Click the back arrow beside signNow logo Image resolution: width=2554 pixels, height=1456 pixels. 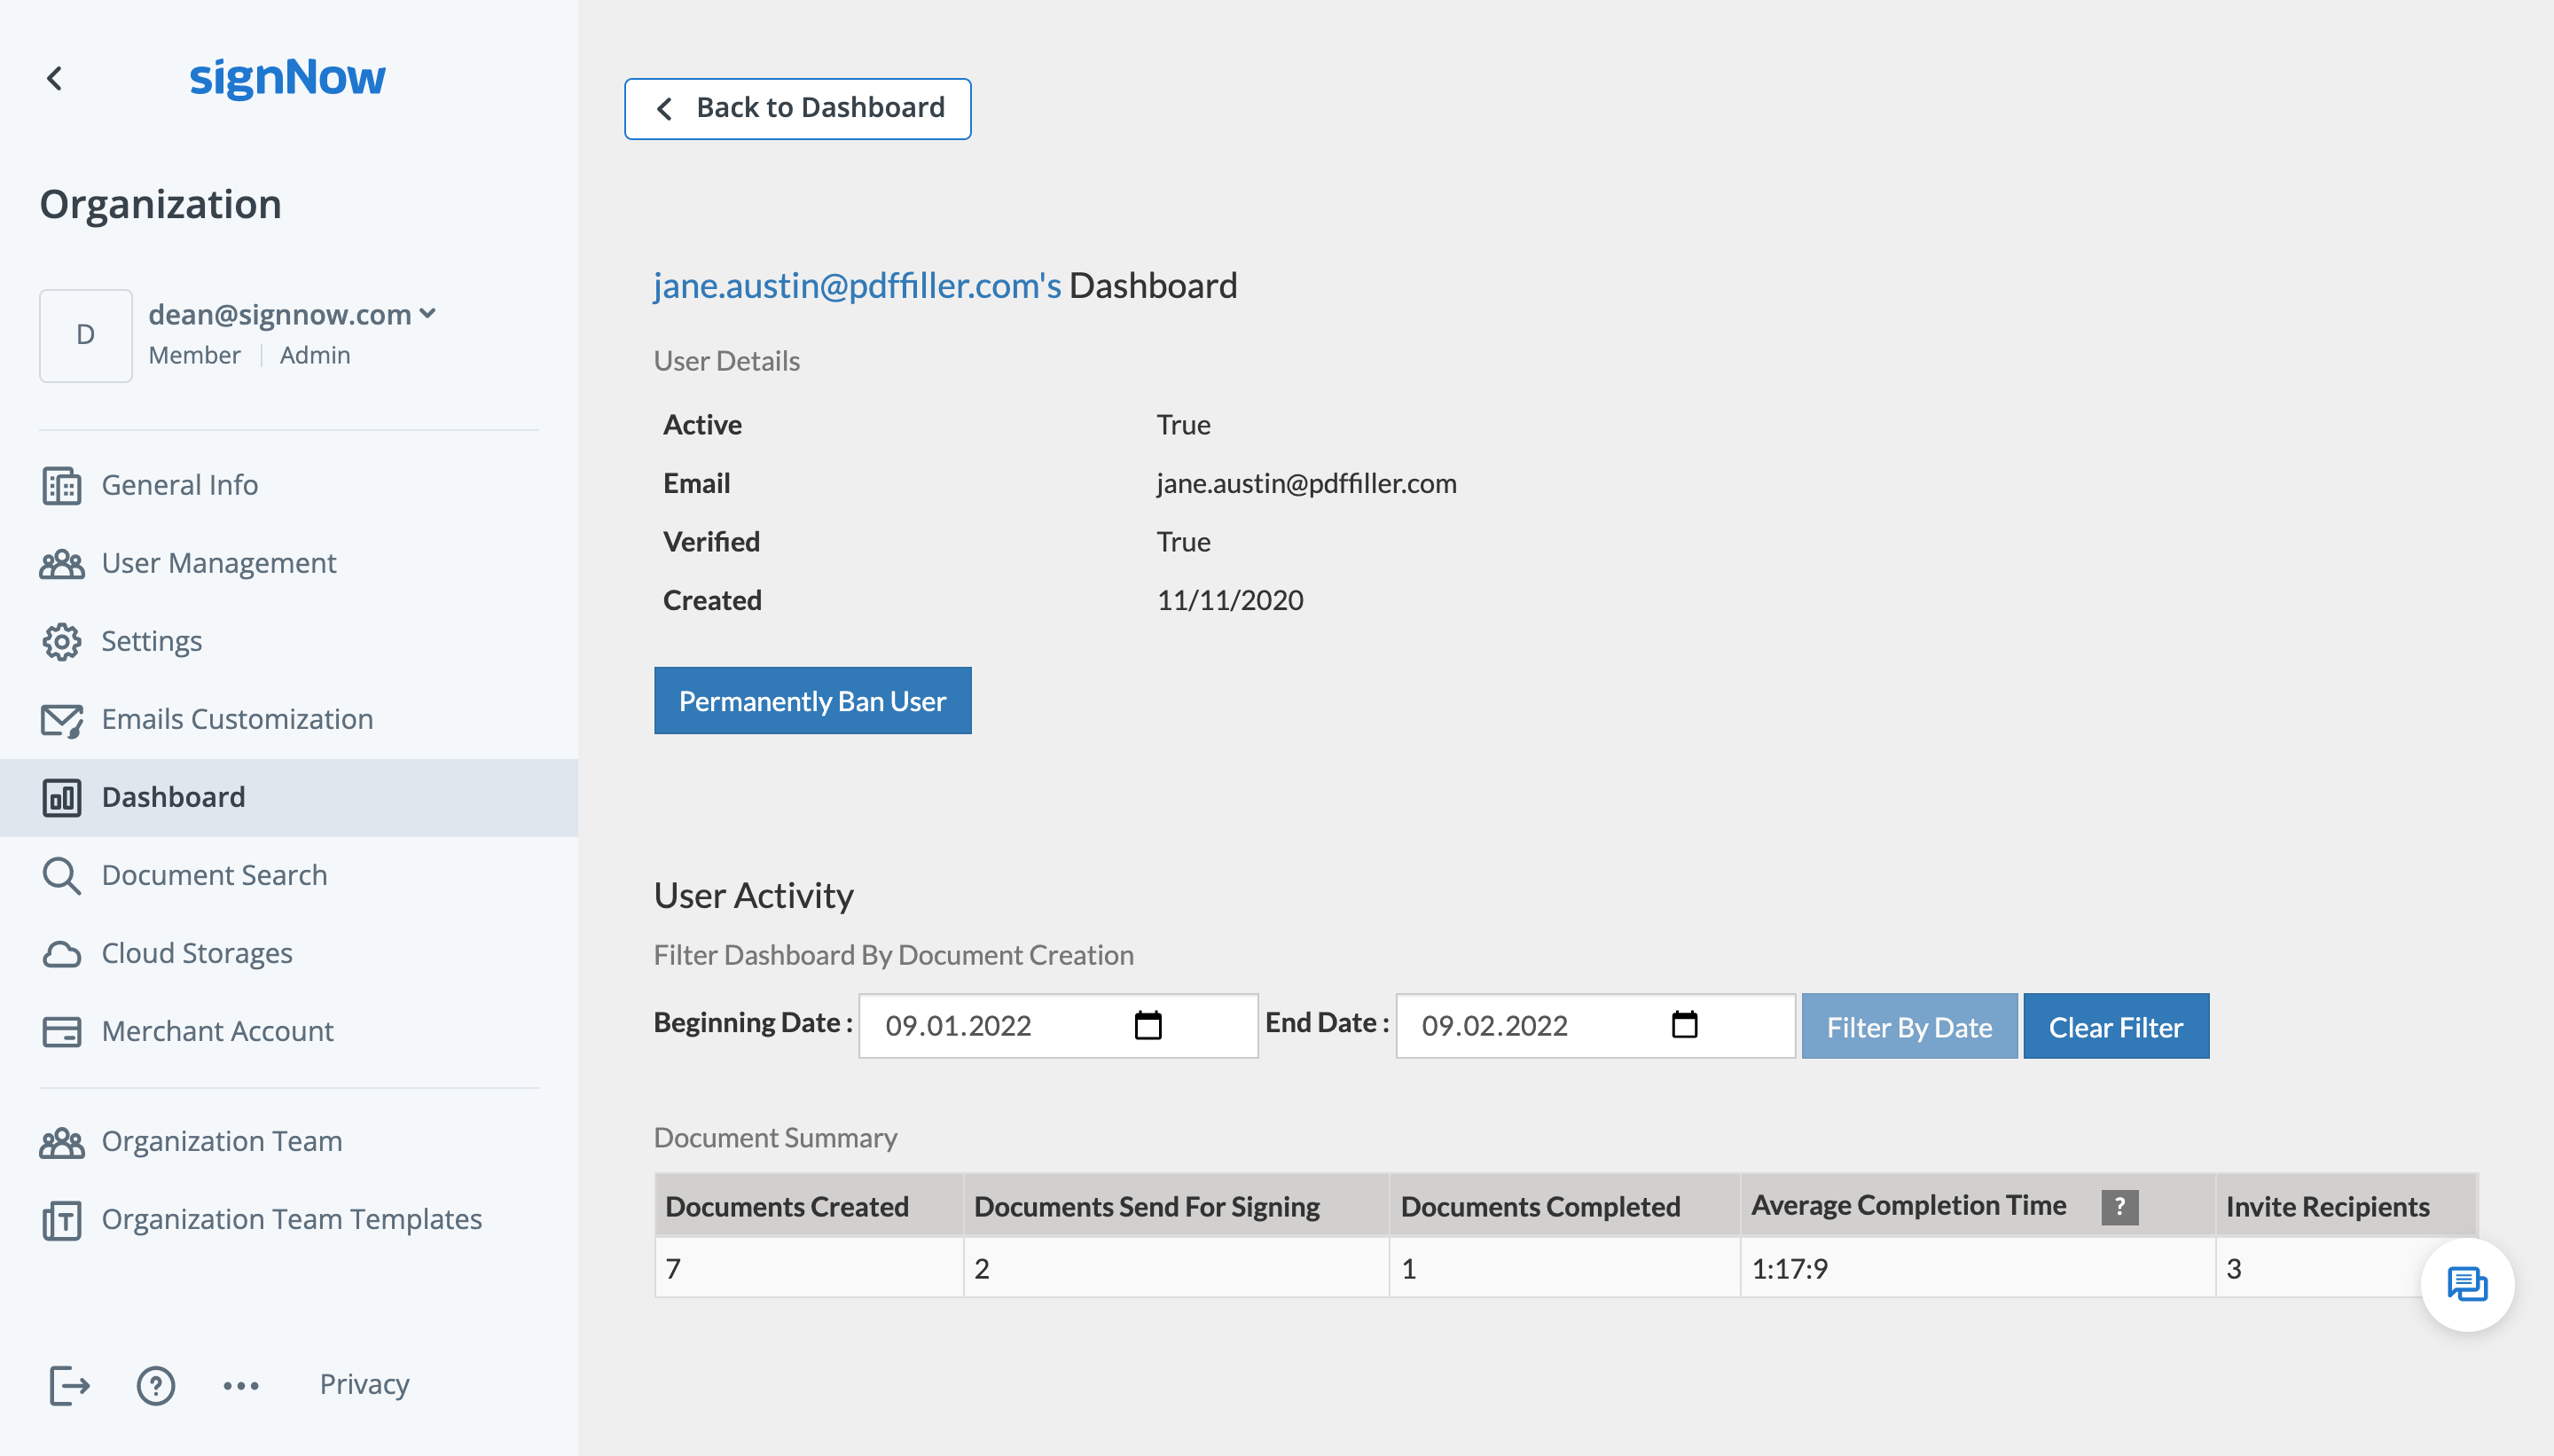pyautogui.click(x=55, y=78)
